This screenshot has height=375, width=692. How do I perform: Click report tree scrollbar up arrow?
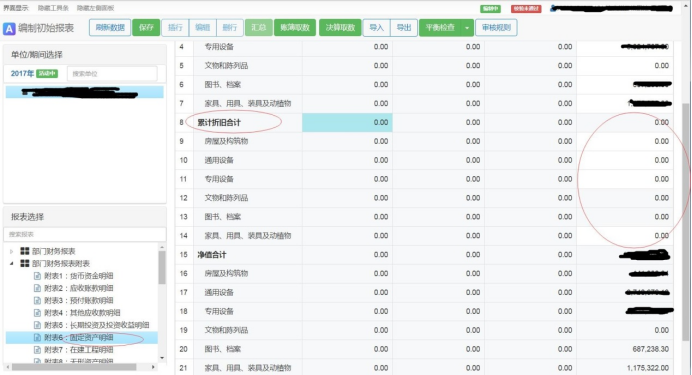click(162, 248)
